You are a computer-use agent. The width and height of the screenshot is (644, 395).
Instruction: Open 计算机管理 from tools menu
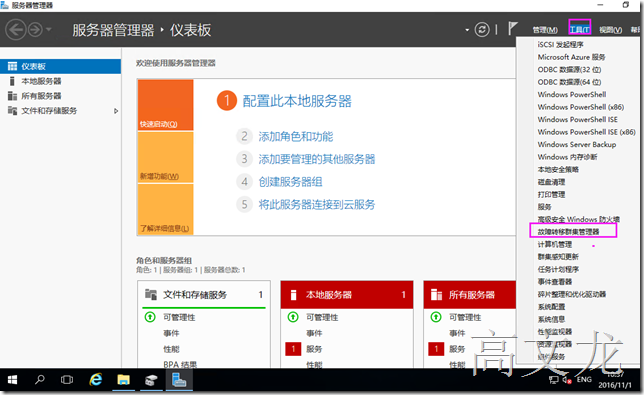554,244
